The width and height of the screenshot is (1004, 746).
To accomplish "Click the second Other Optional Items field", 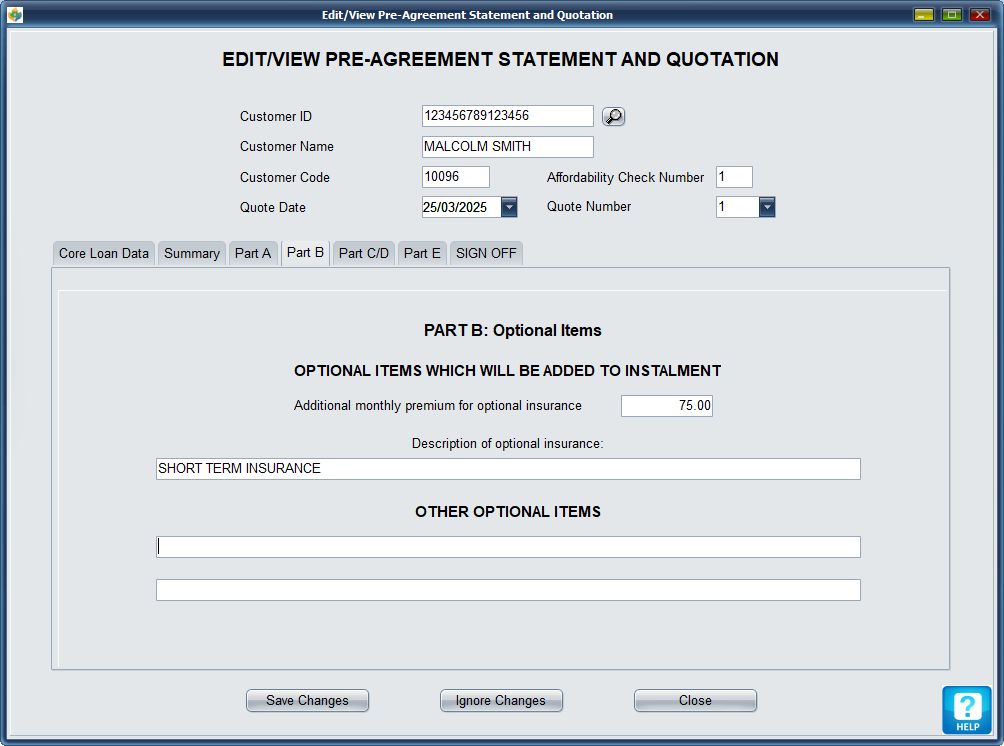I will click(x=508, y=590).
